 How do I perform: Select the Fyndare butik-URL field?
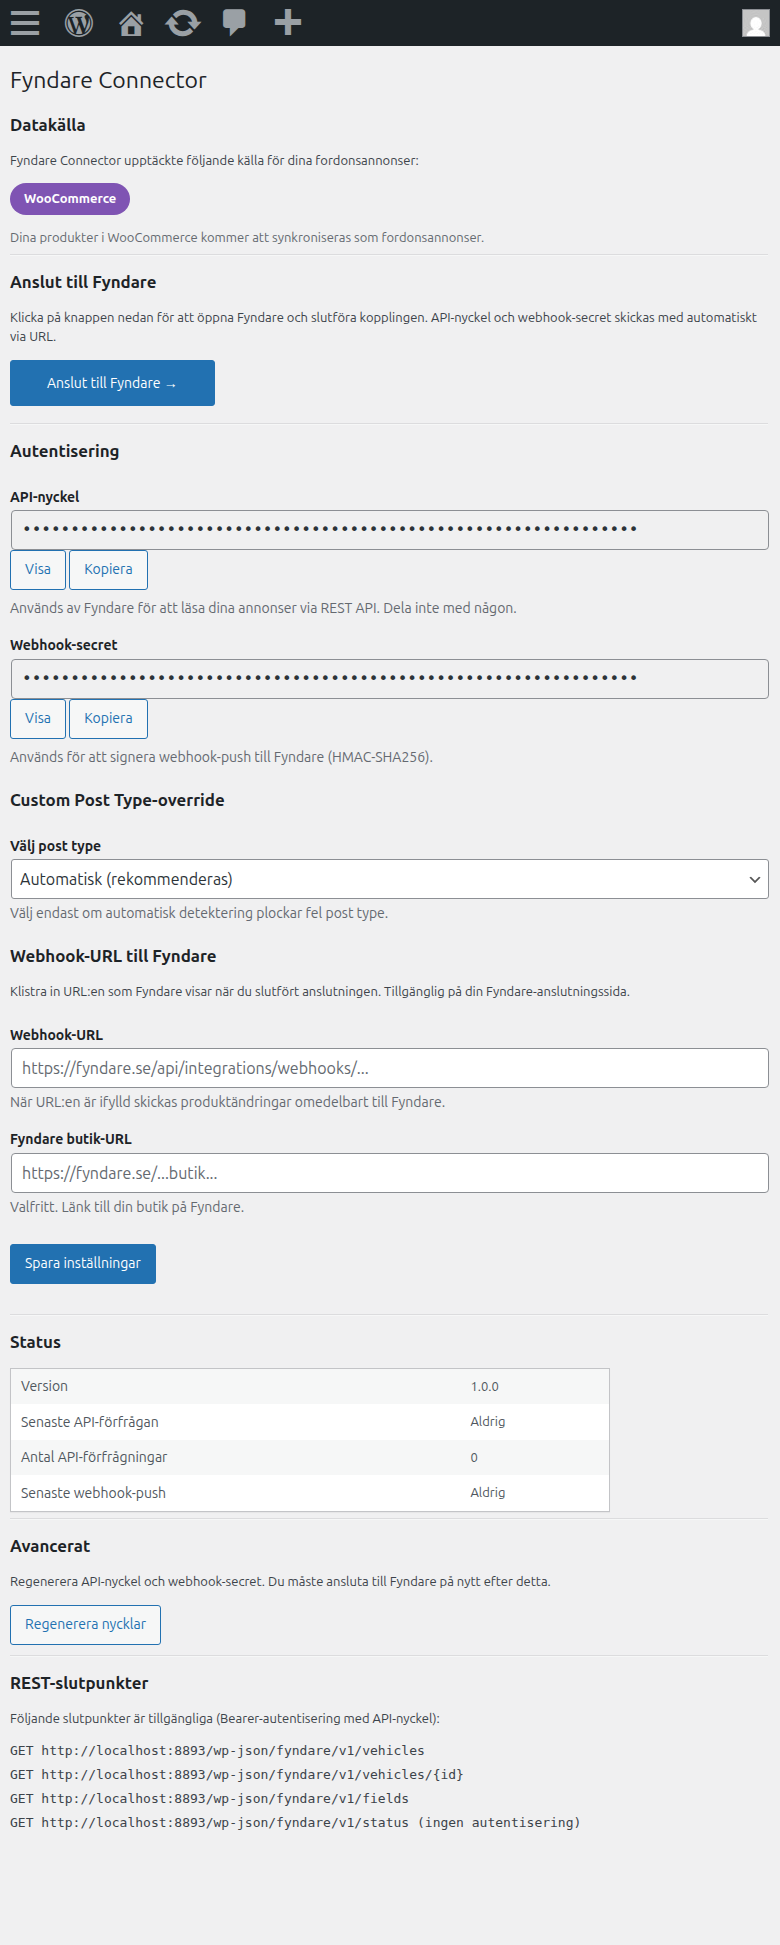(389, 1172)
